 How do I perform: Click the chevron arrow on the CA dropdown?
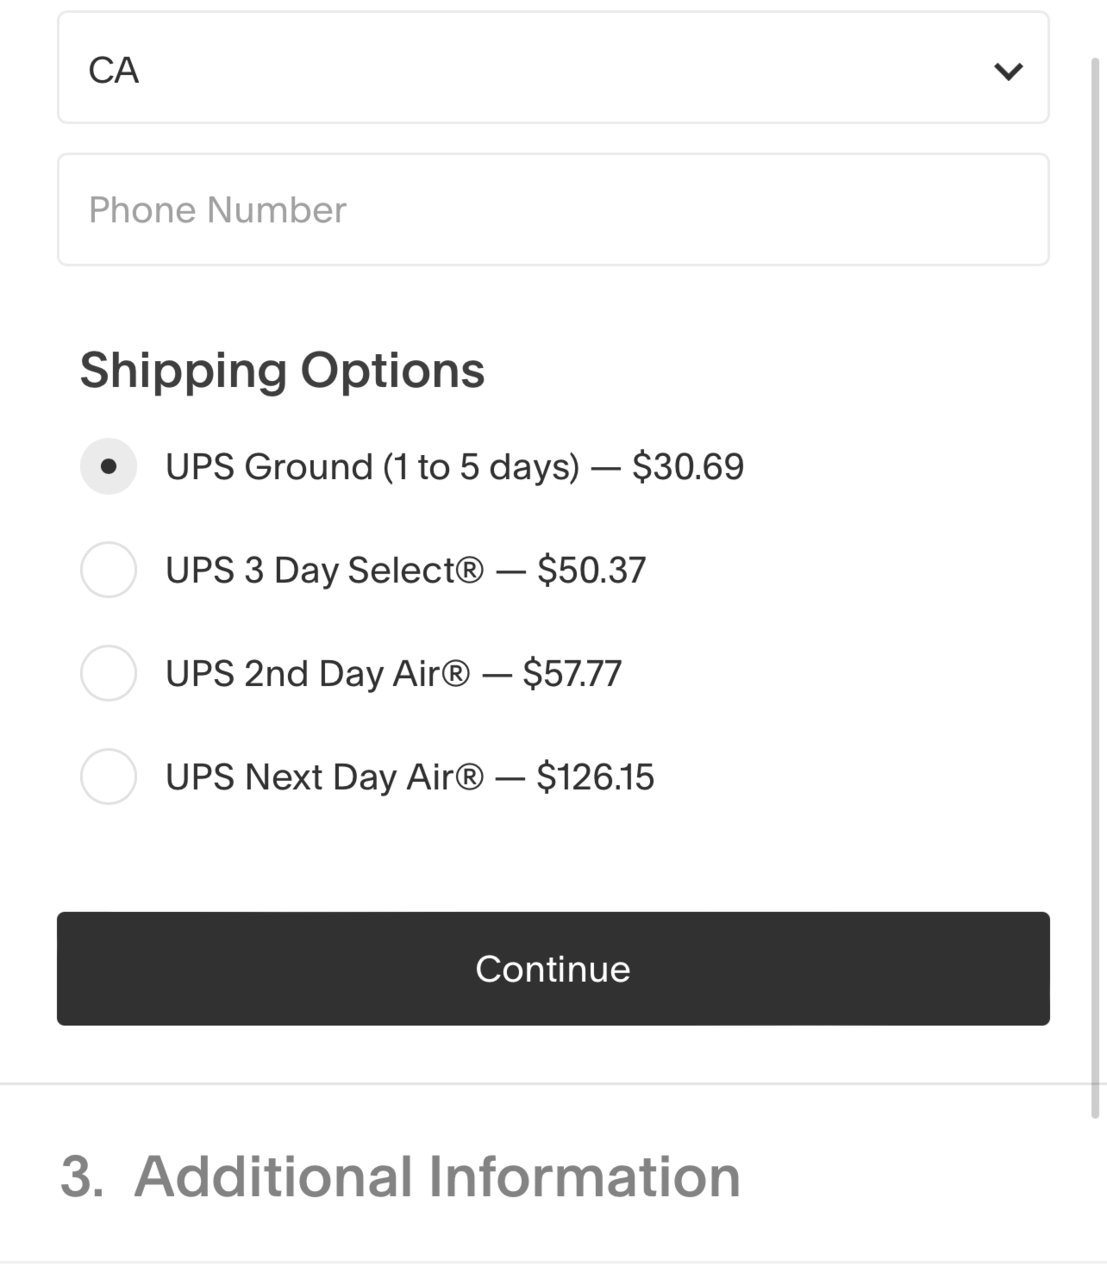pos(1008,71)
